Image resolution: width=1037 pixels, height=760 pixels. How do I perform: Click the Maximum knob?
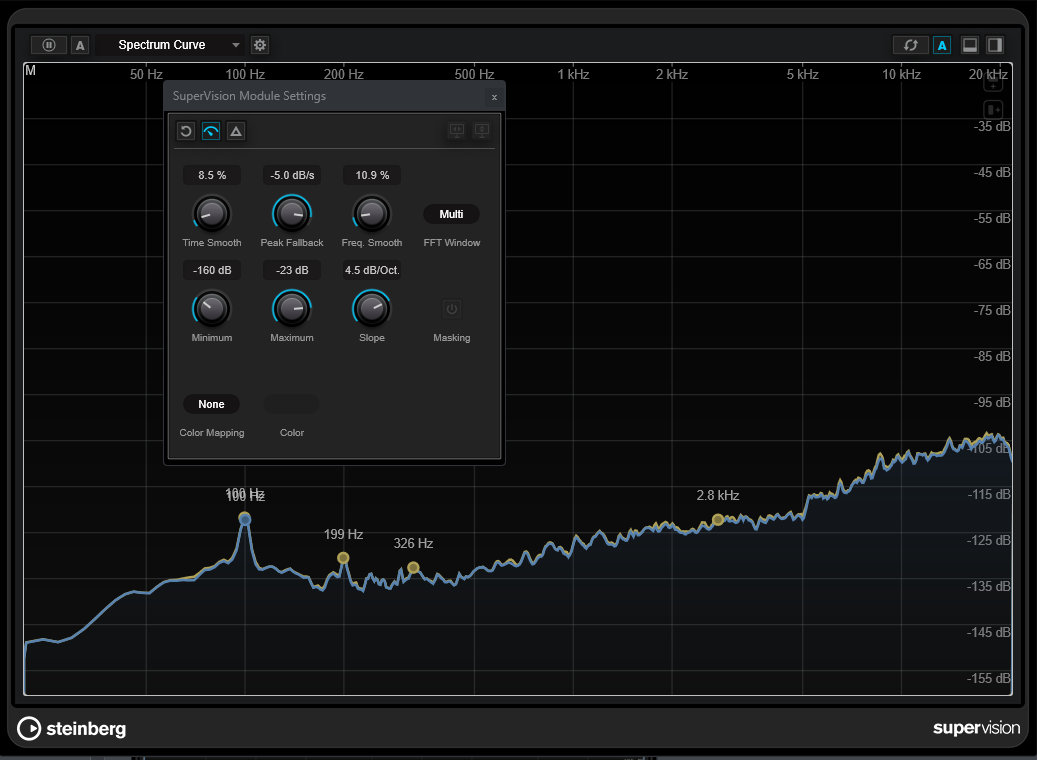pos(292,309)
